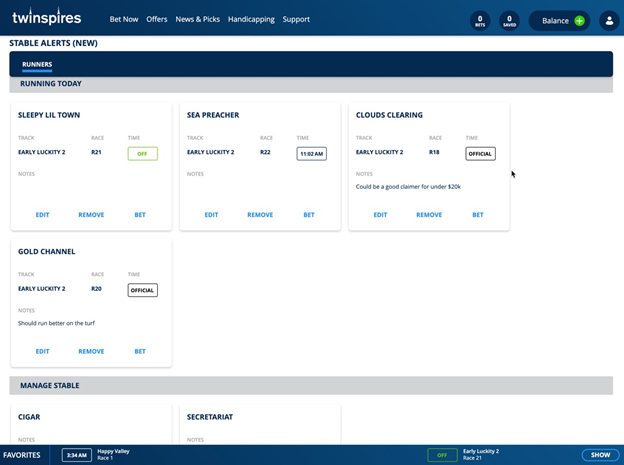Bet on Gold Channel
624x465 pixels.
(x=140, y=351)
